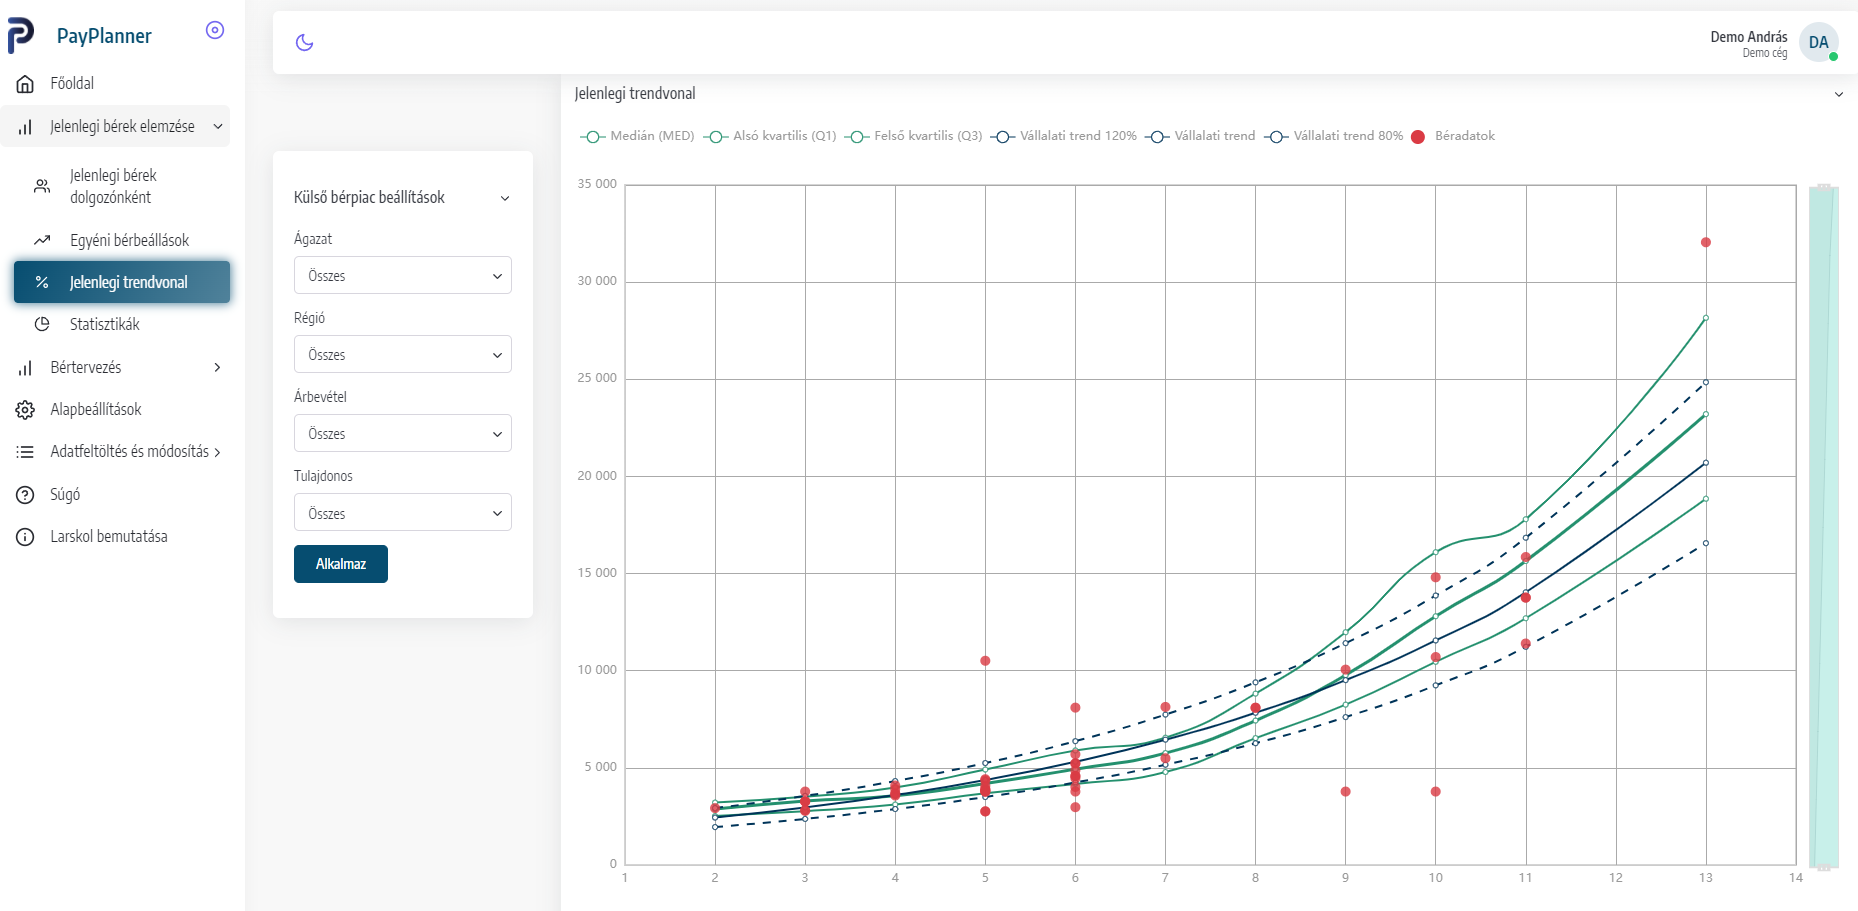The height and width of the screenshot is (911, 1858).
Task: Toggle the sidebar pin circle icon
Action: click(x=215, y=30)
